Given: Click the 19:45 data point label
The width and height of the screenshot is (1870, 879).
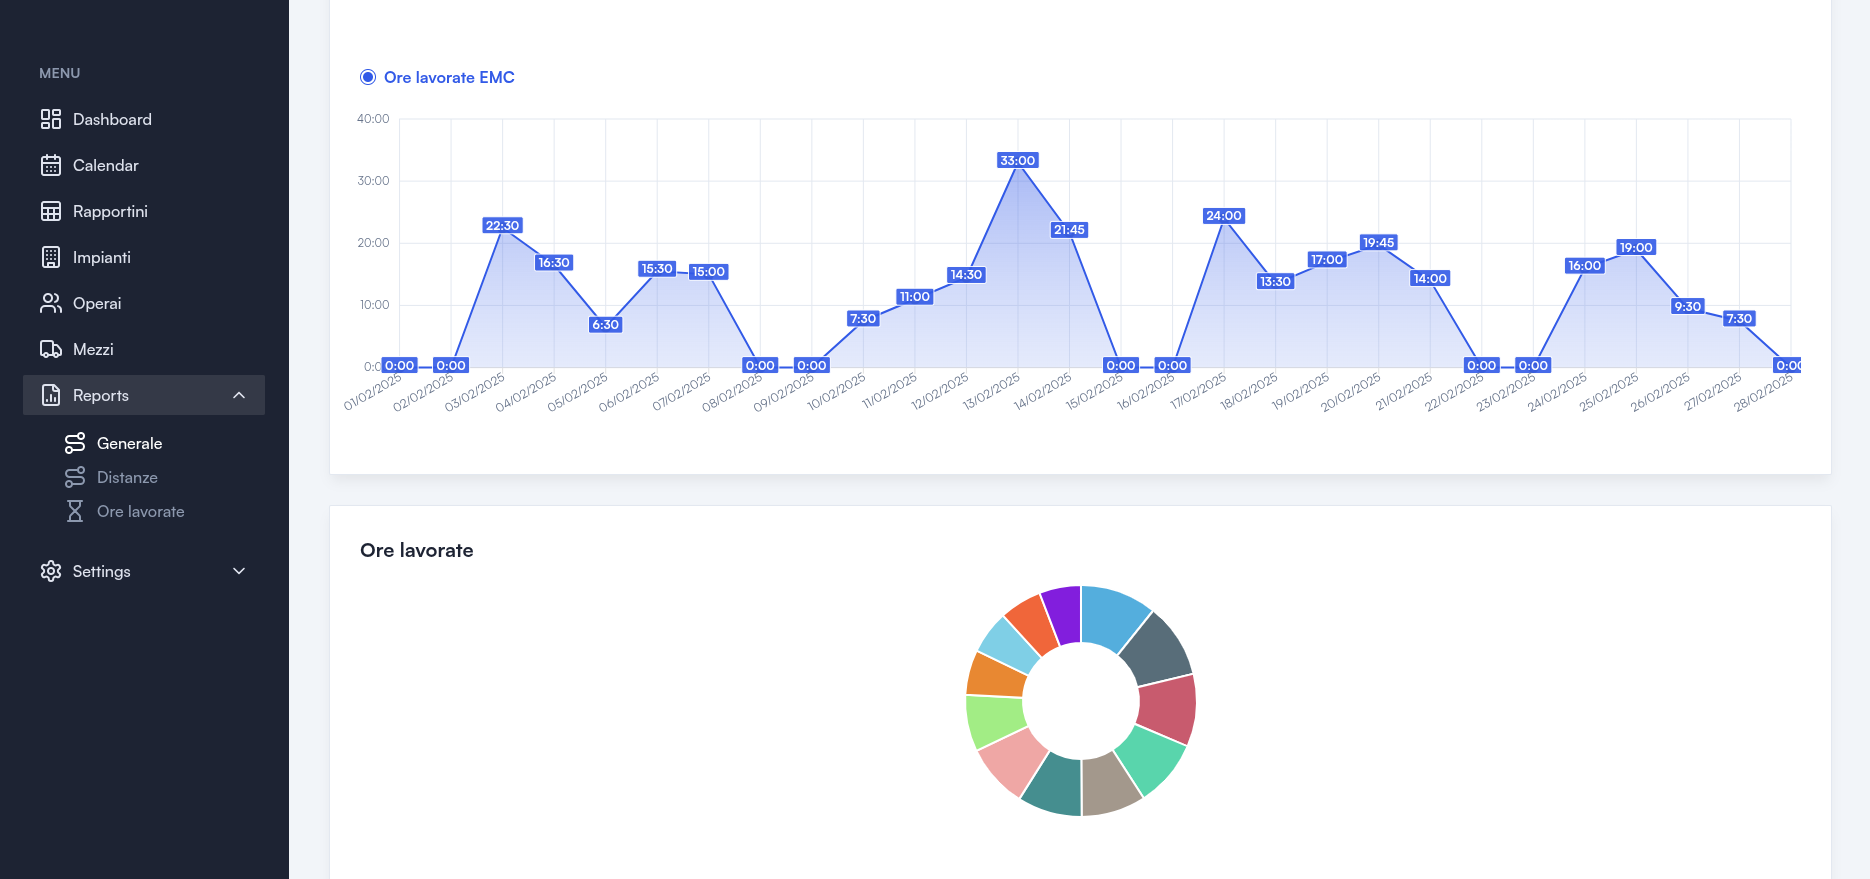Looking at the screenshot, I should (x=1378, y=242).
